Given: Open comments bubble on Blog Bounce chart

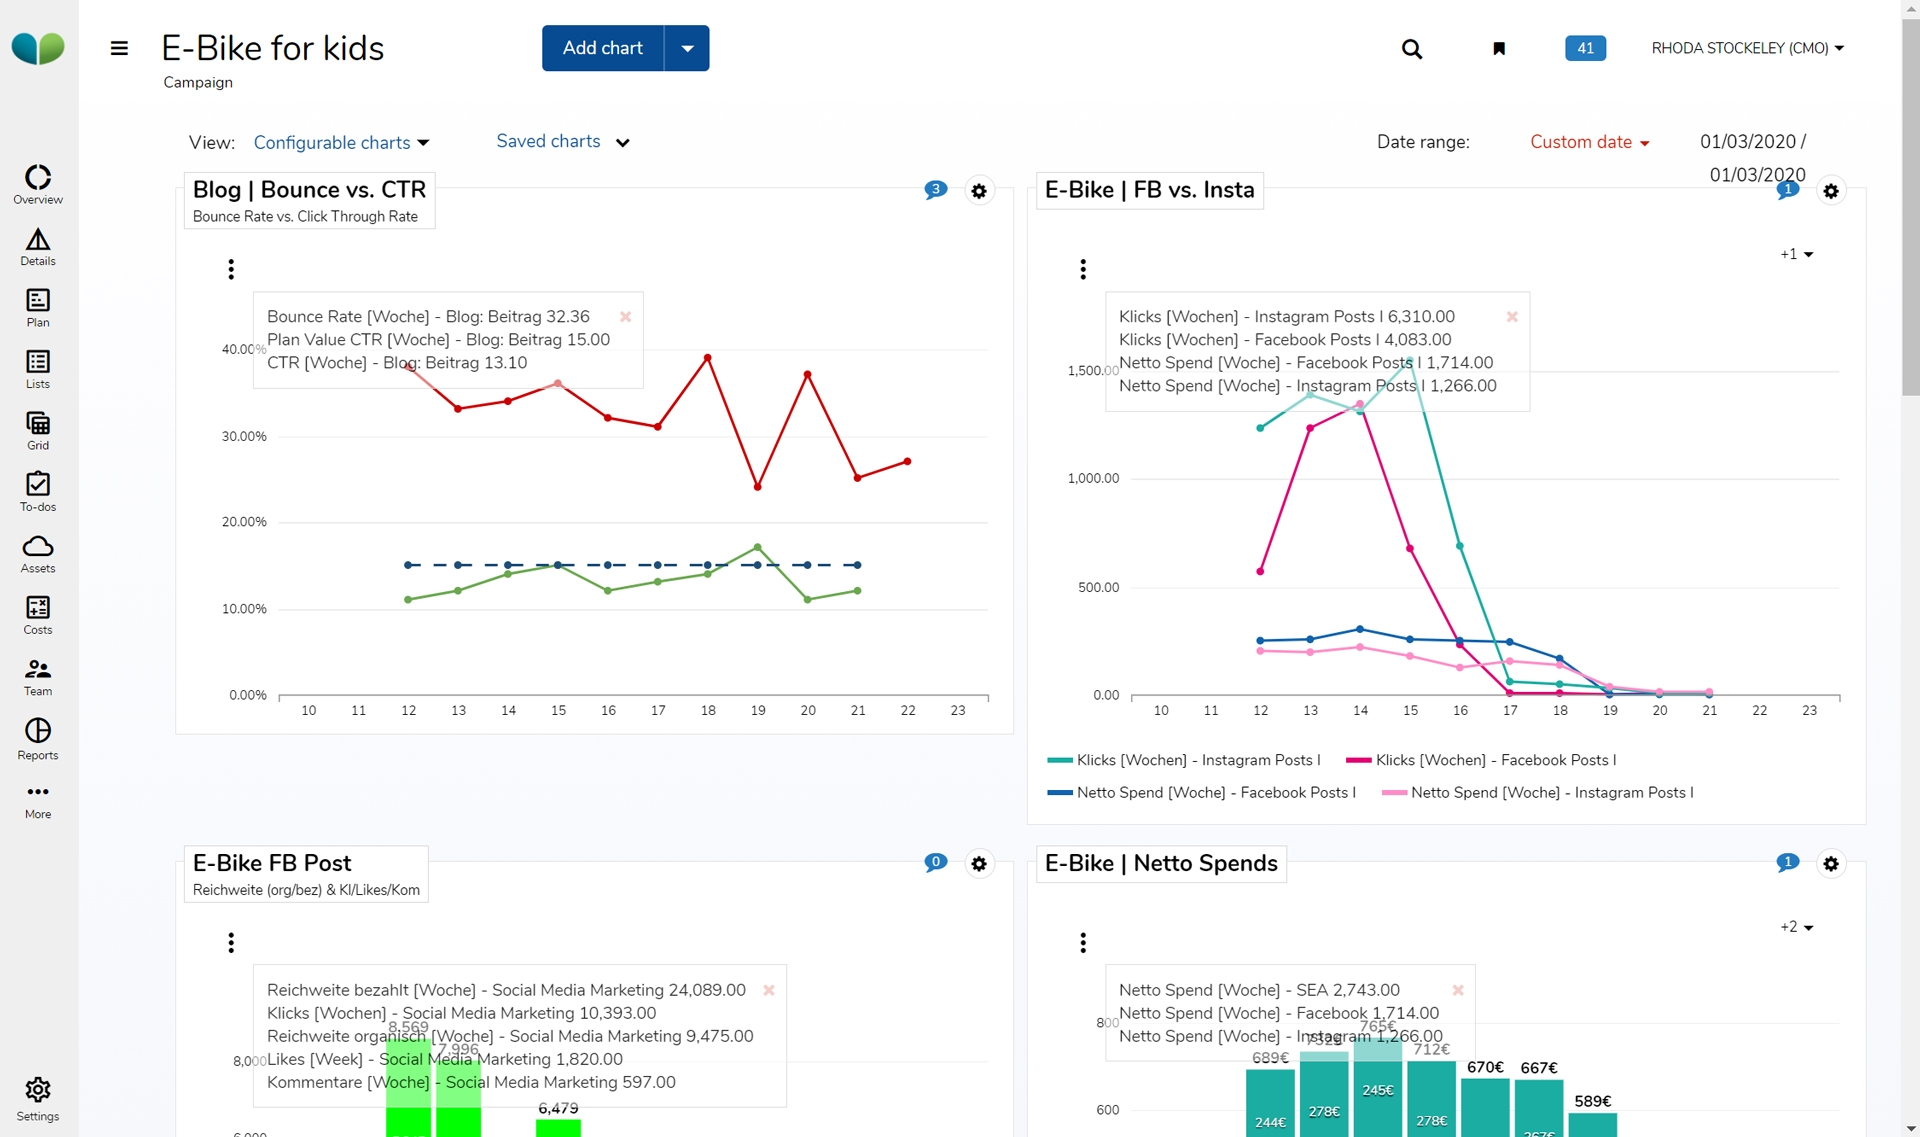Looking at the screenshot, I should 935,189.
